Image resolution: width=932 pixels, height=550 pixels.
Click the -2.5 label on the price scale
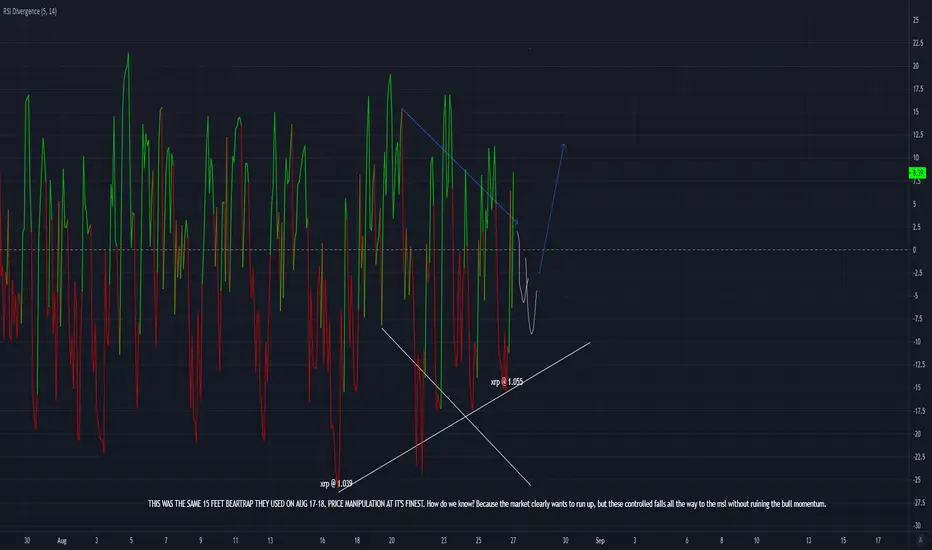(917, 273)
